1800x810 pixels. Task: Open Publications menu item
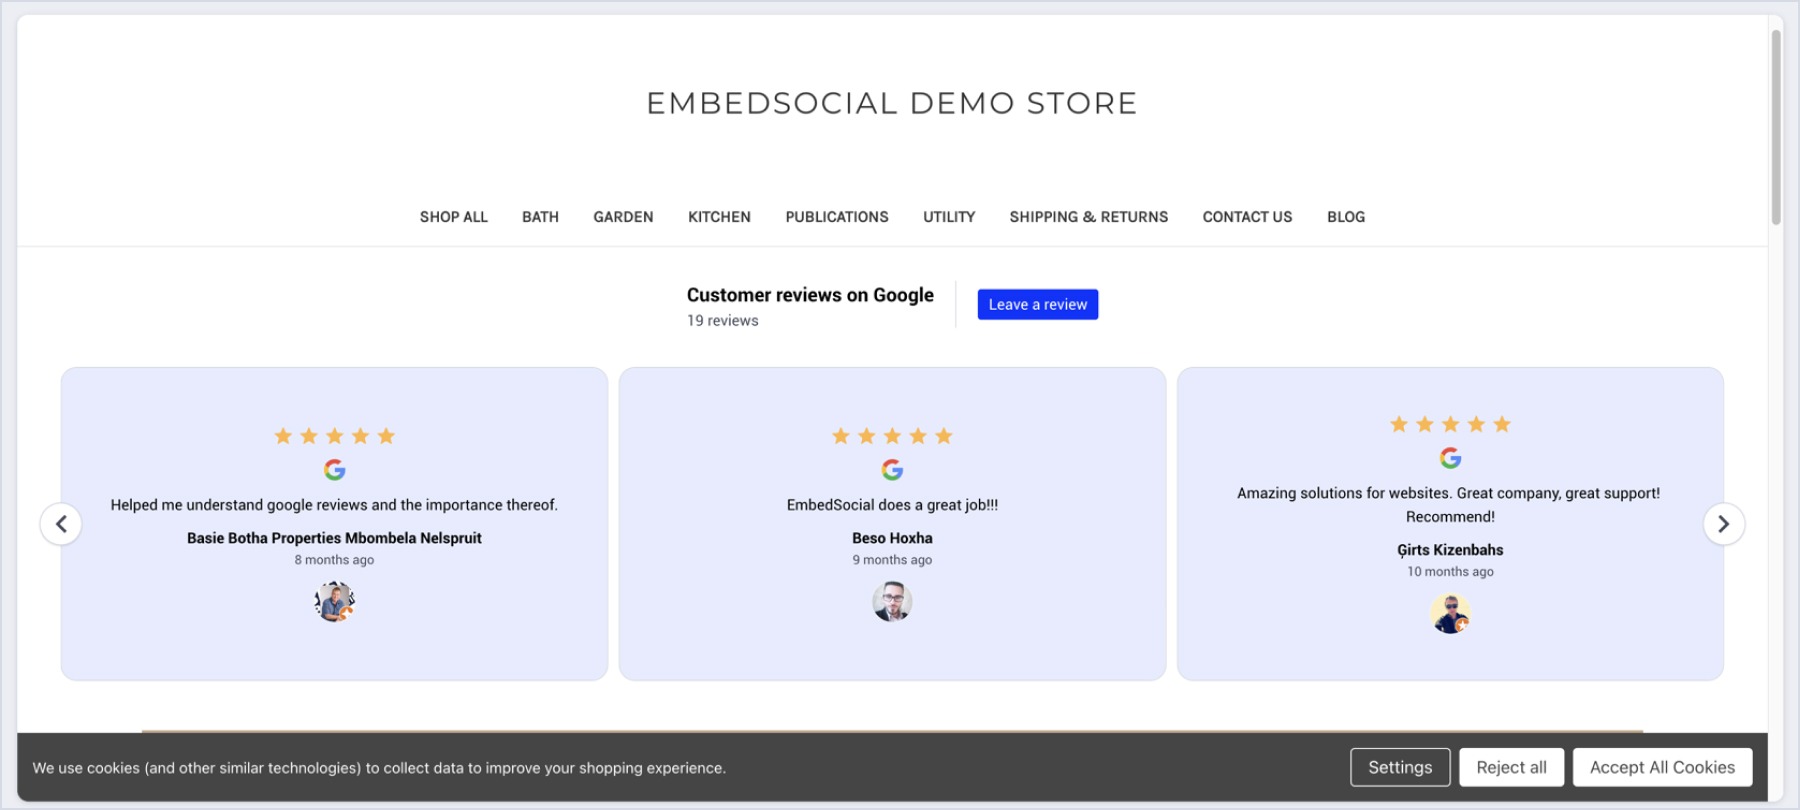pyautogui.click(x=837, y=217)
